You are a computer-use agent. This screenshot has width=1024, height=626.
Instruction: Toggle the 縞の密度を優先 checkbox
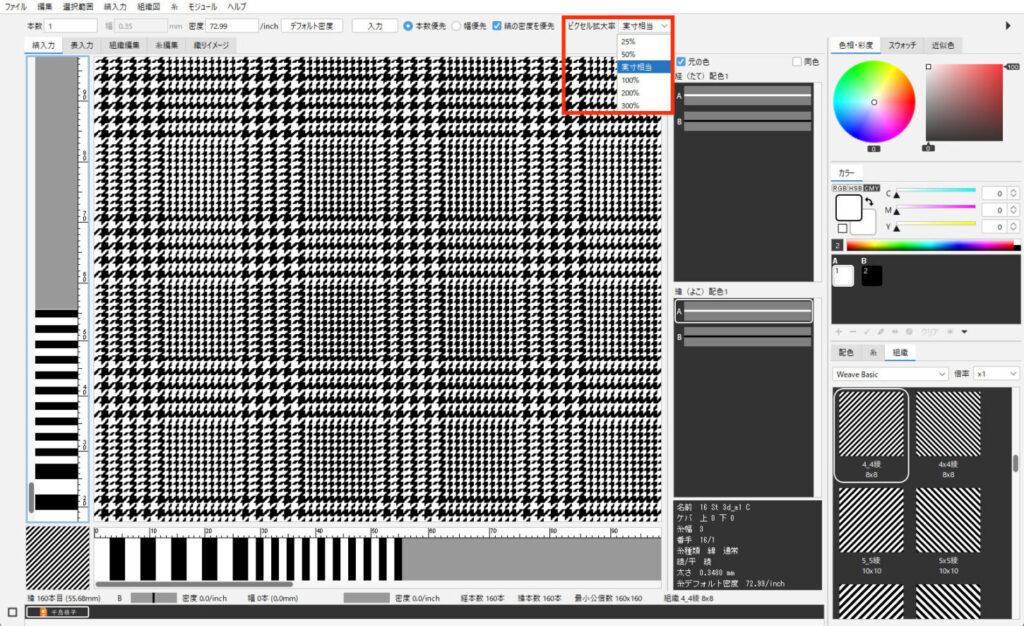[497, 26]
